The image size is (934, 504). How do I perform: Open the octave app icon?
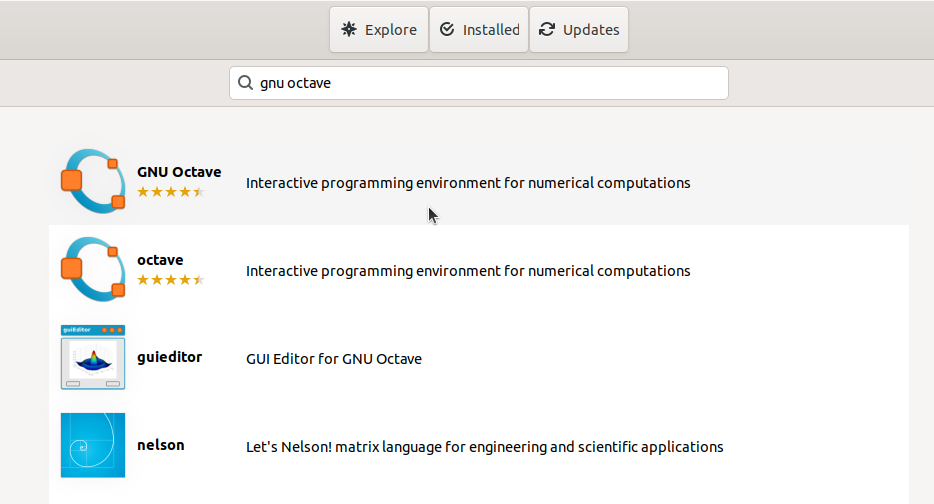tap(93, 269)
